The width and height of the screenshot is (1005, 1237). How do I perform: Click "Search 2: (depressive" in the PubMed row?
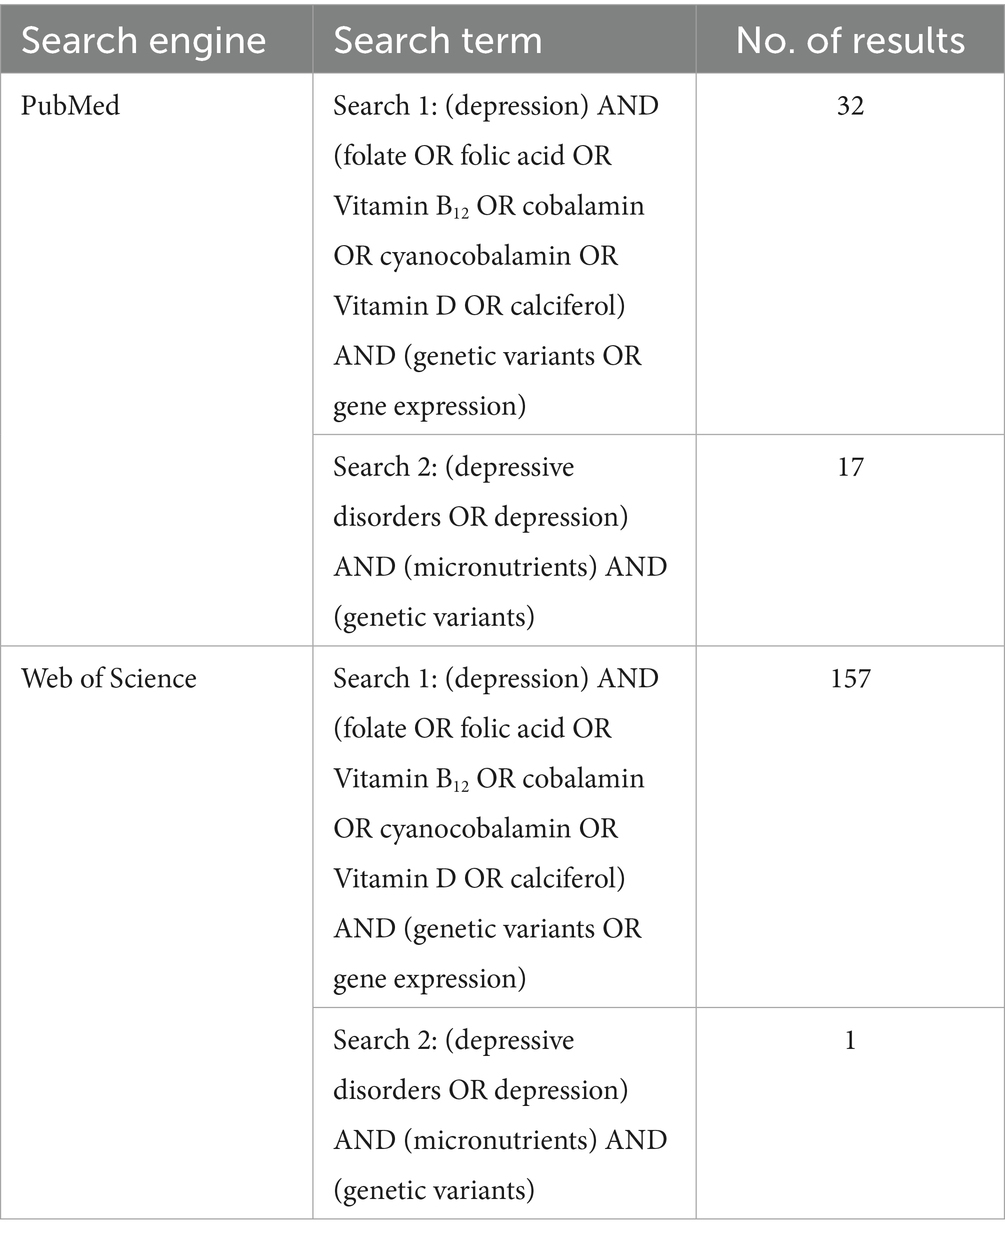click(x=454, y=467)
